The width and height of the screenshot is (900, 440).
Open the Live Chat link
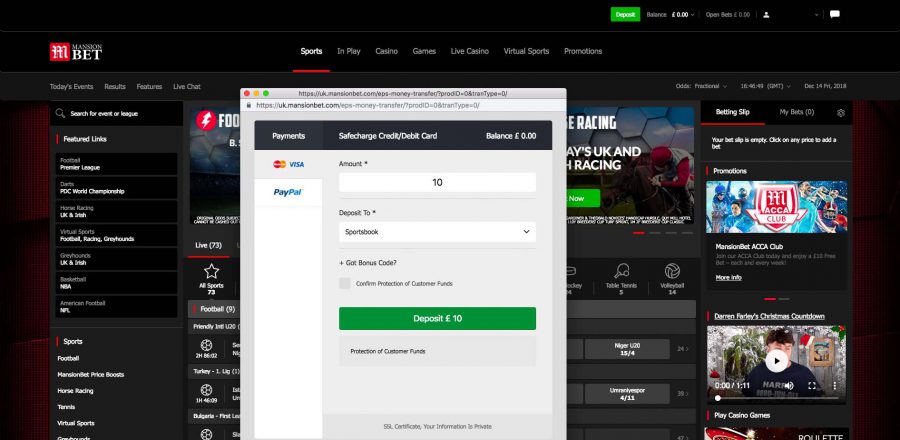pyautogui.click(x=187, y=87)
